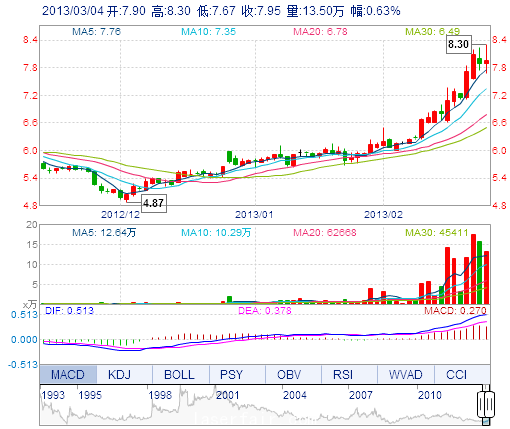Jump to 2004 on the history timeline
The width and height of the screenshot is (510, 429).
295,395
